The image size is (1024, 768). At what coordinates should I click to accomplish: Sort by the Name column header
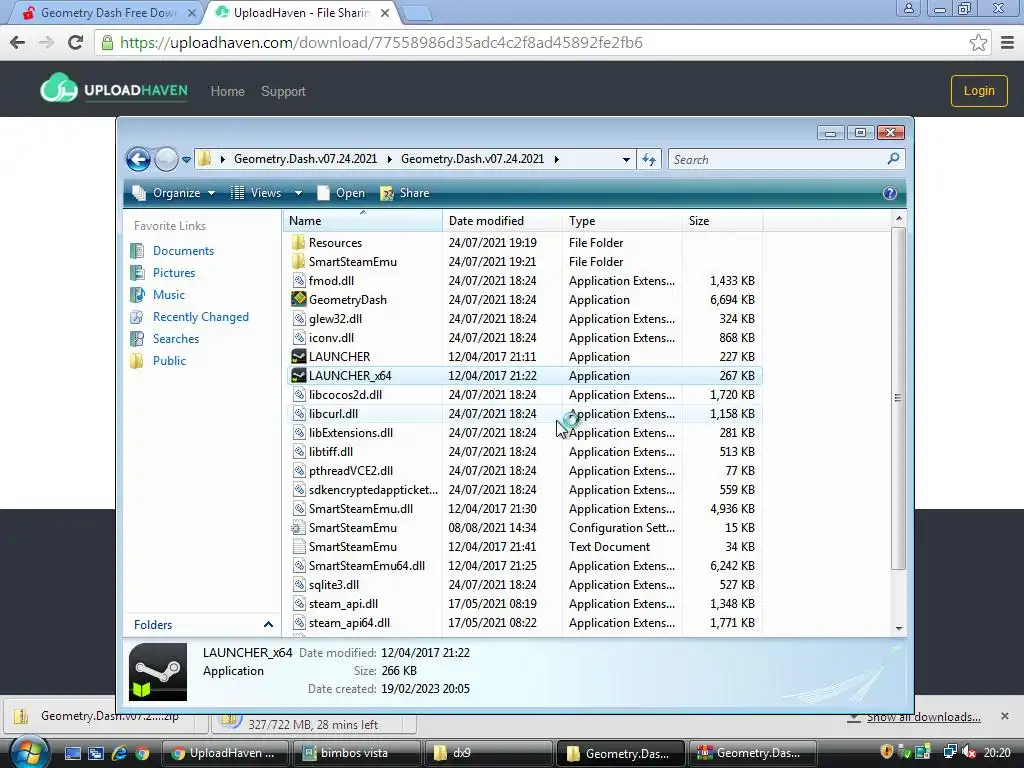tap(362, 221)
